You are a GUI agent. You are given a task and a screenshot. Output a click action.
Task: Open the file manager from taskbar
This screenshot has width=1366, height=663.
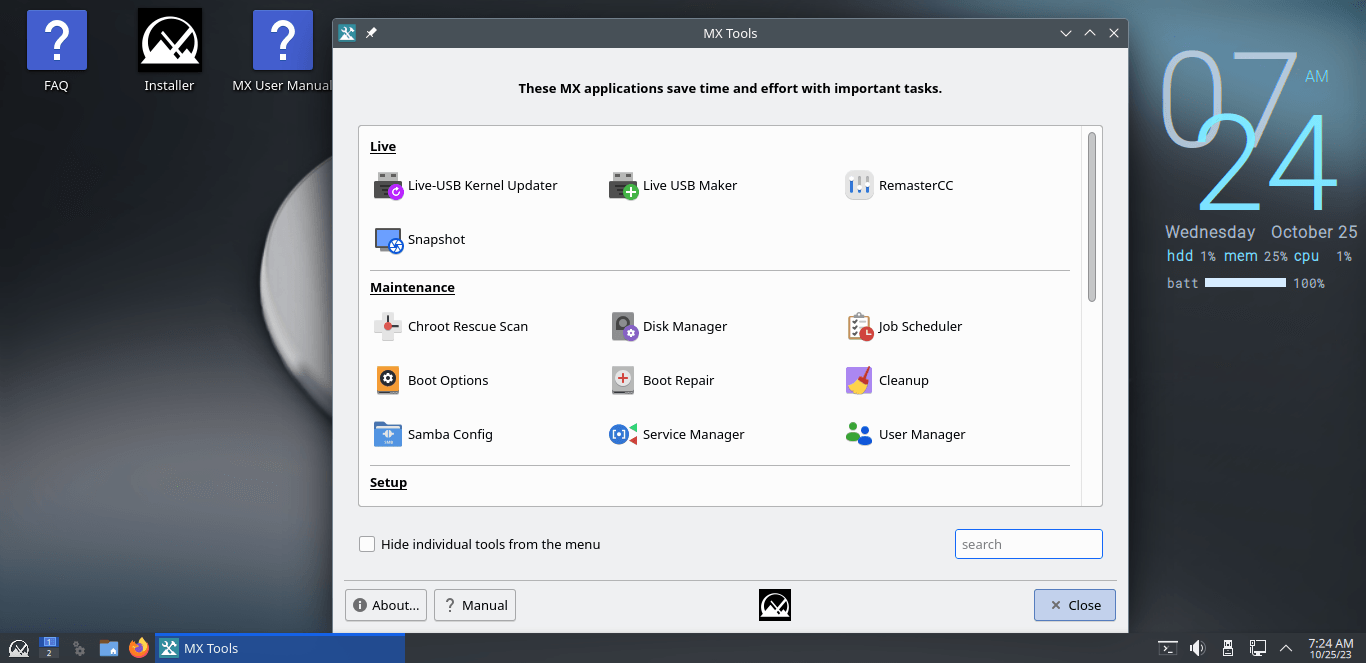pos(109,648)
